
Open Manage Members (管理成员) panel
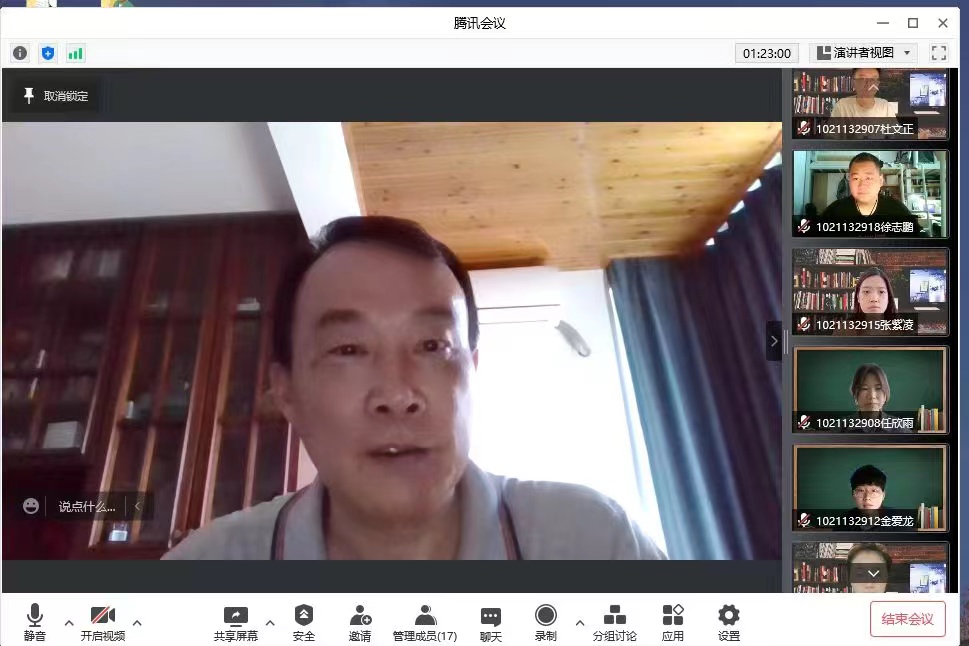tap(425, 622)
